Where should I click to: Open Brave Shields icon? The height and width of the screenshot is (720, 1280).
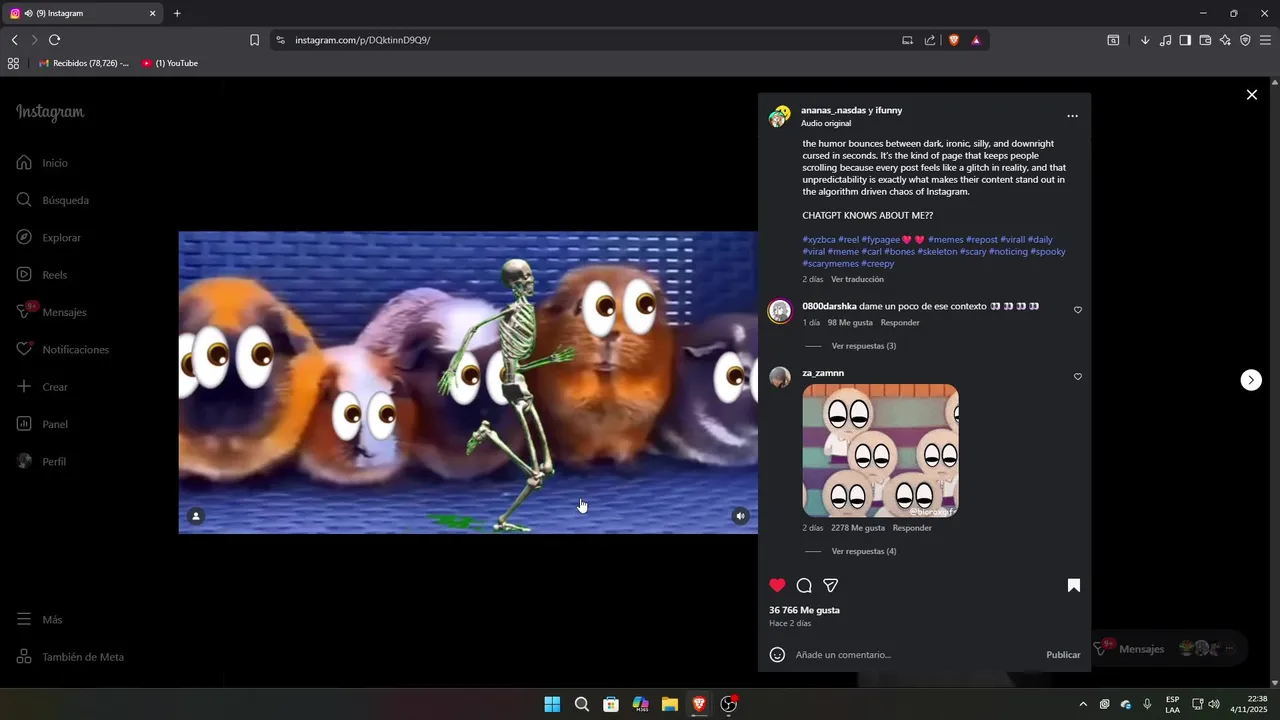(953, 40)
